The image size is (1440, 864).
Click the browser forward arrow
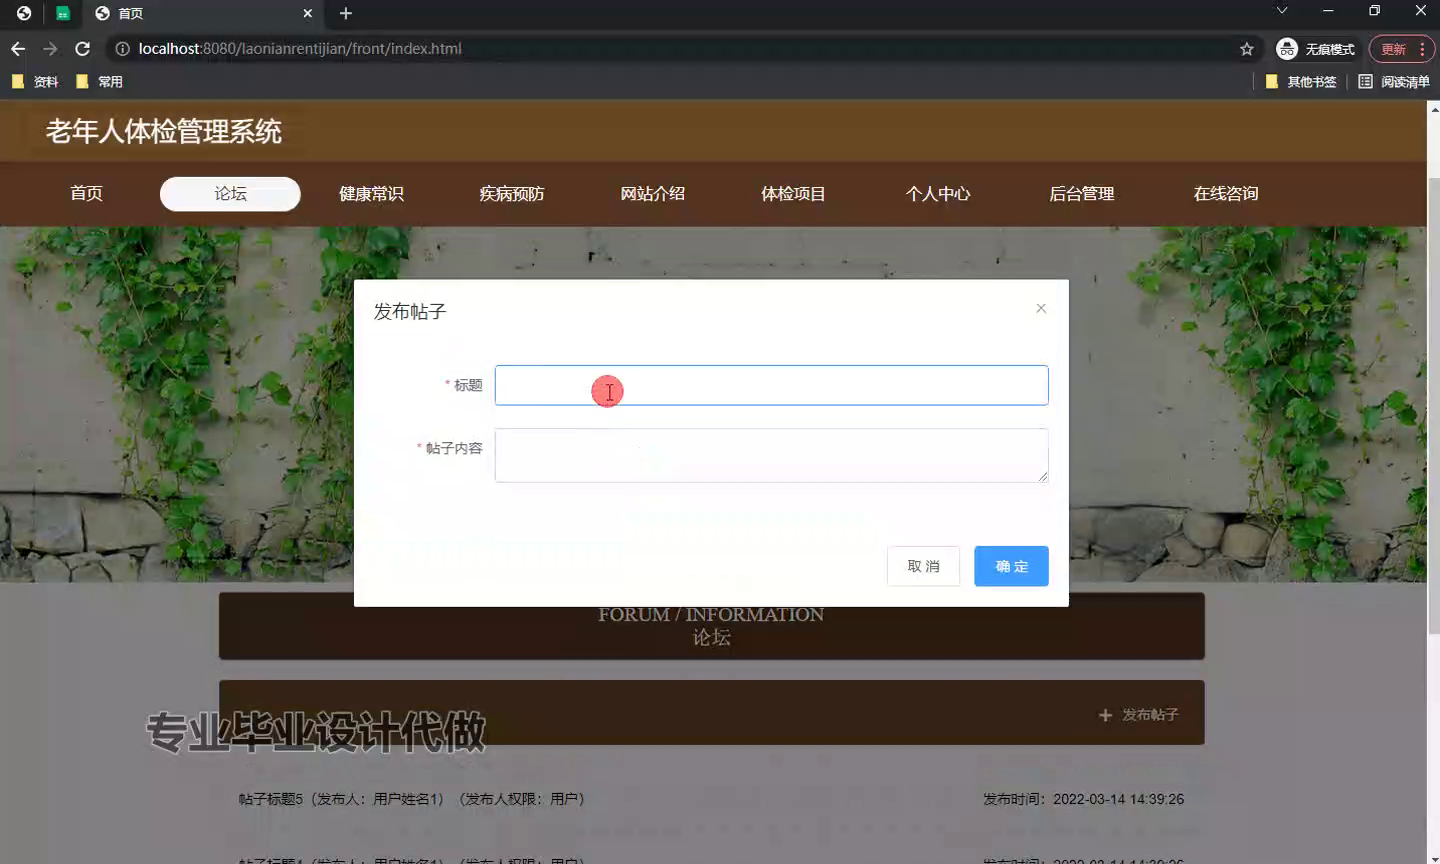[x=50, y=48]
